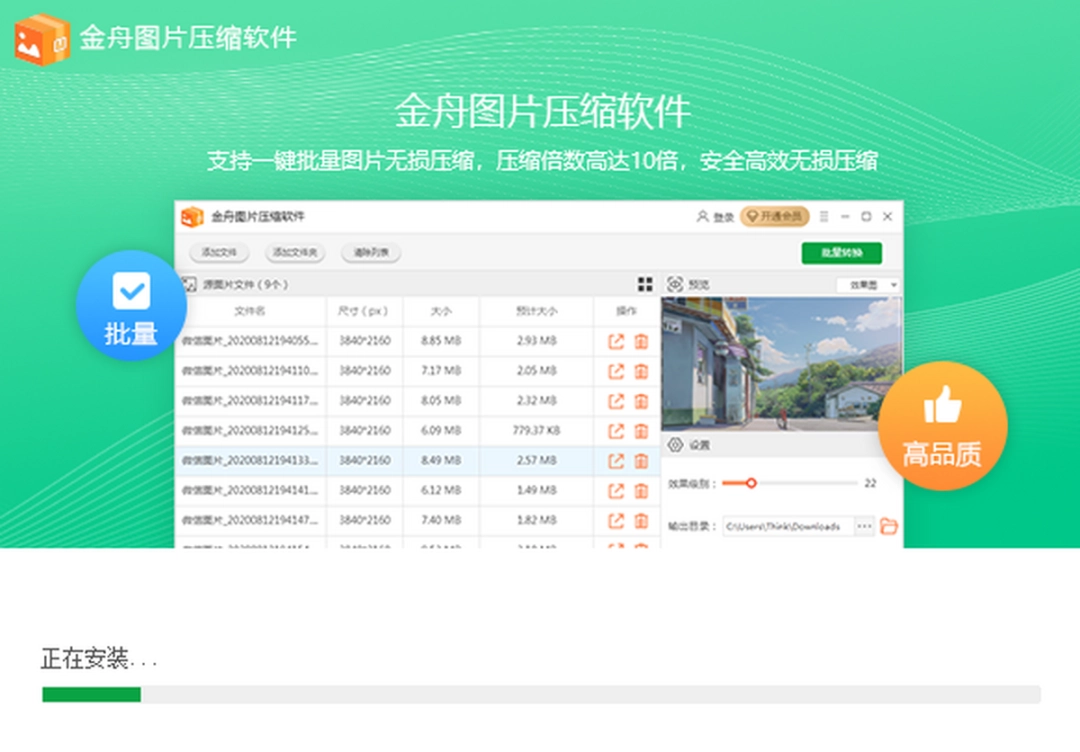Click the person icon next to 登录
The image size is (1080, 752).
click(703, 216)
